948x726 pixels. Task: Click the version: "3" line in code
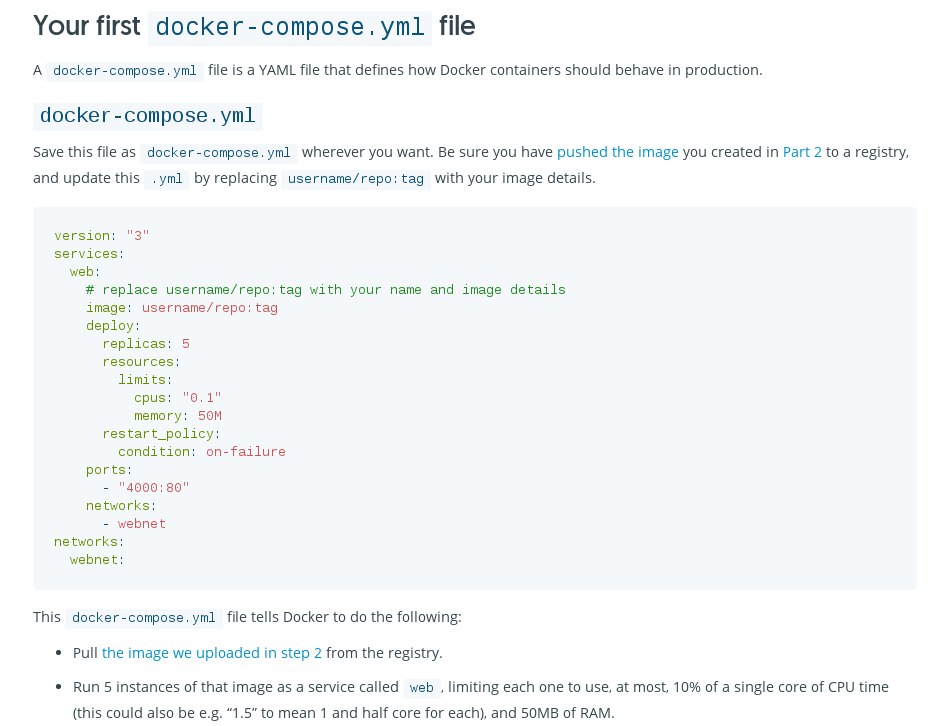pos(102,236)
